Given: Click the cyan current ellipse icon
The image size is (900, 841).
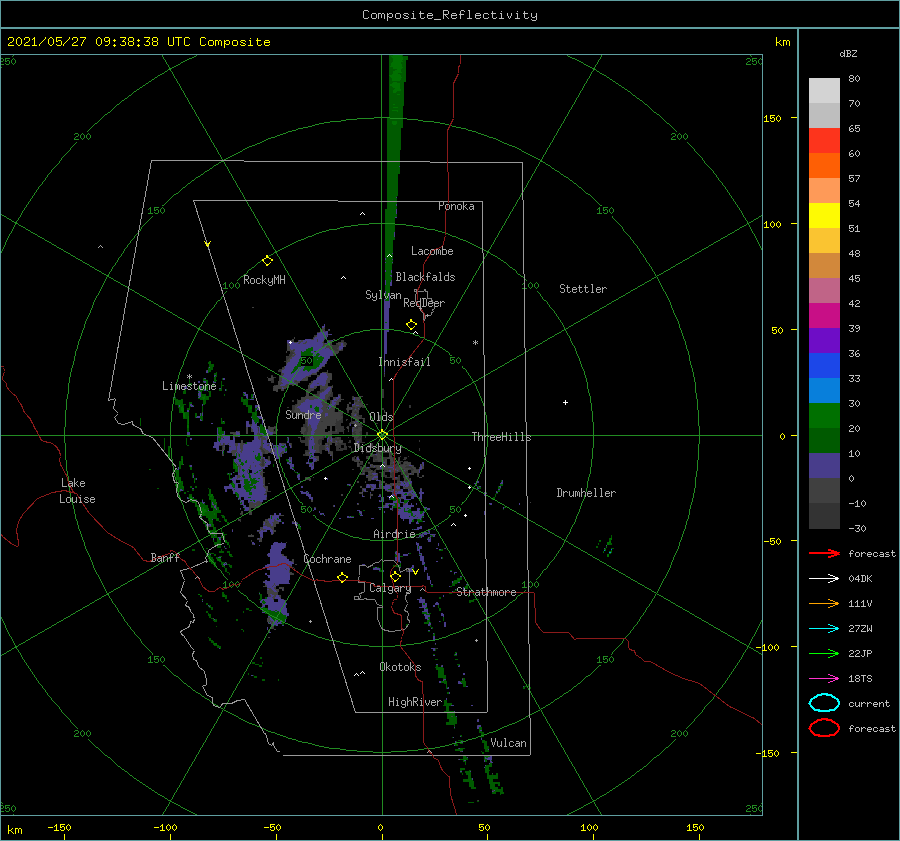Looking at the screenshot, I should coord(824,703).
